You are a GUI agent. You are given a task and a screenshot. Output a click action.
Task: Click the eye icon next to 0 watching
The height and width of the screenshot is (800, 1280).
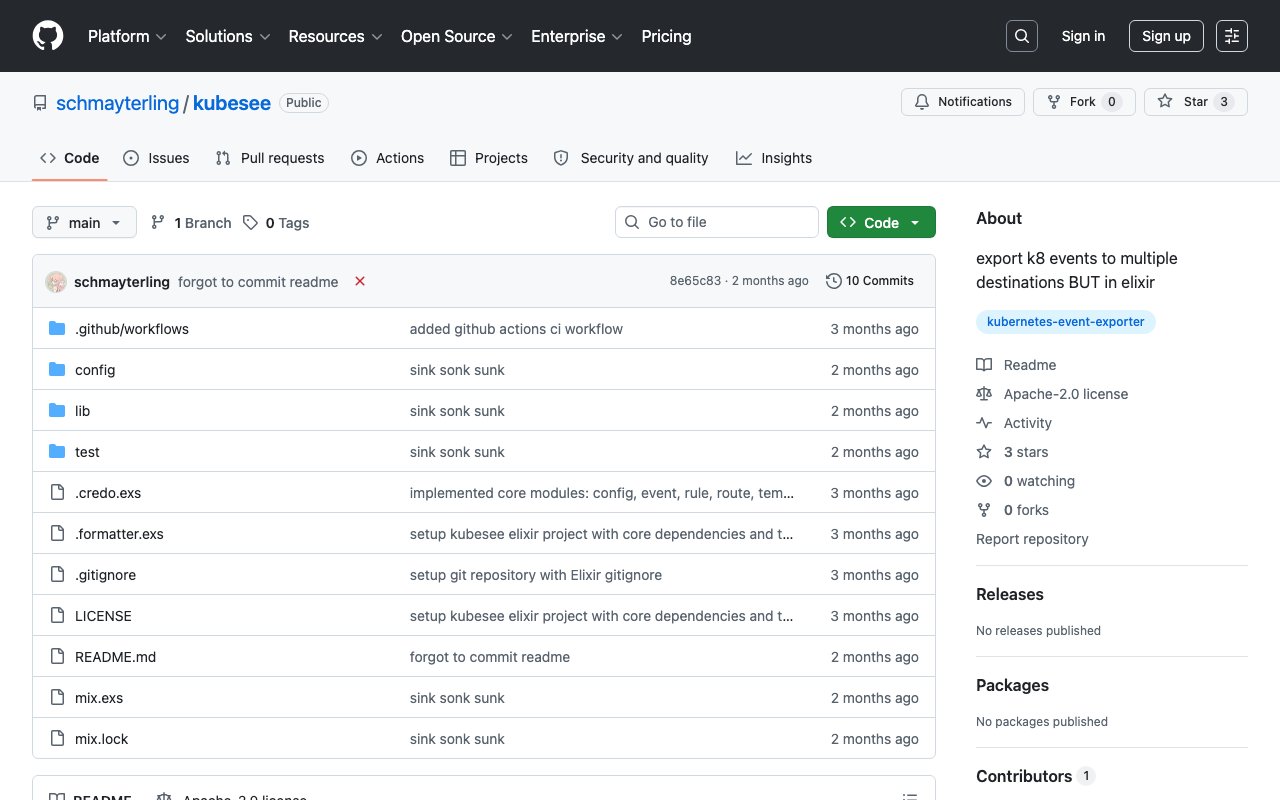(984, 481)
